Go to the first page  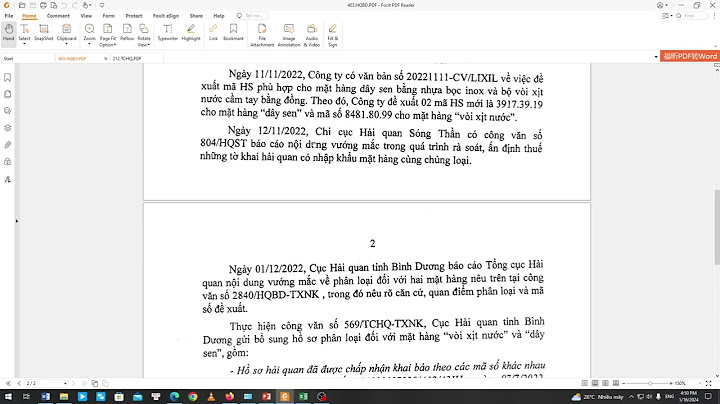point(8,383)
